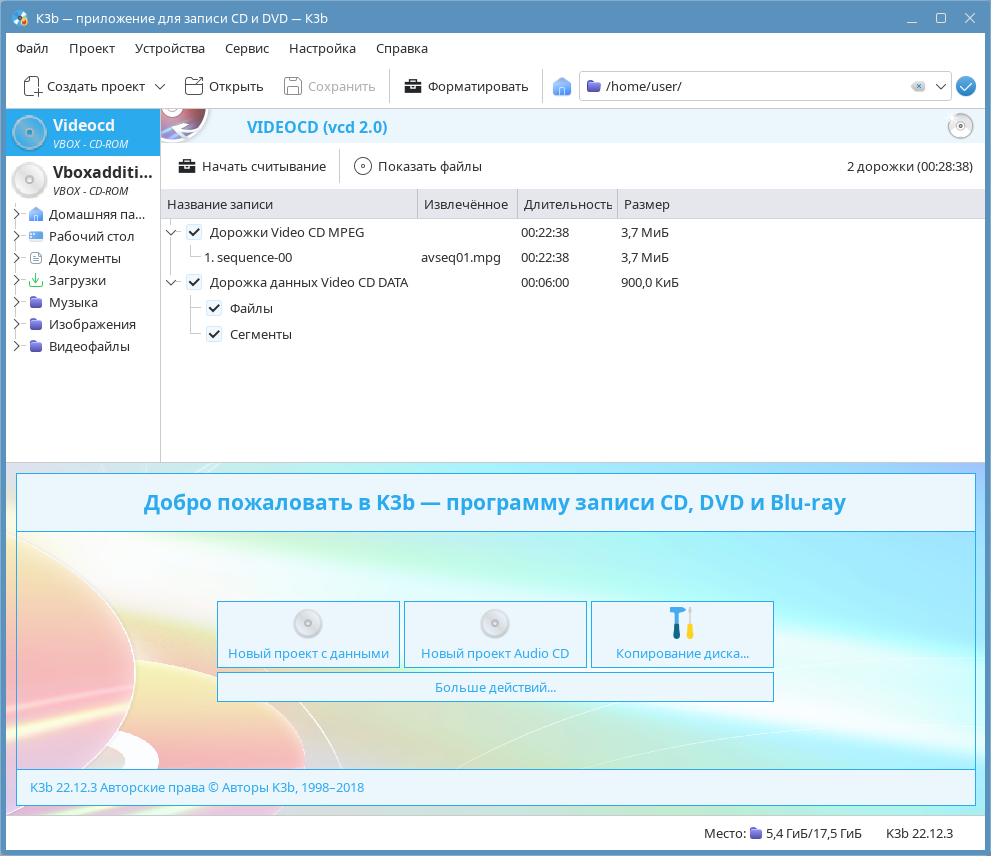
Task: Expand the Документы folder tree node
Action: point(17,259)
